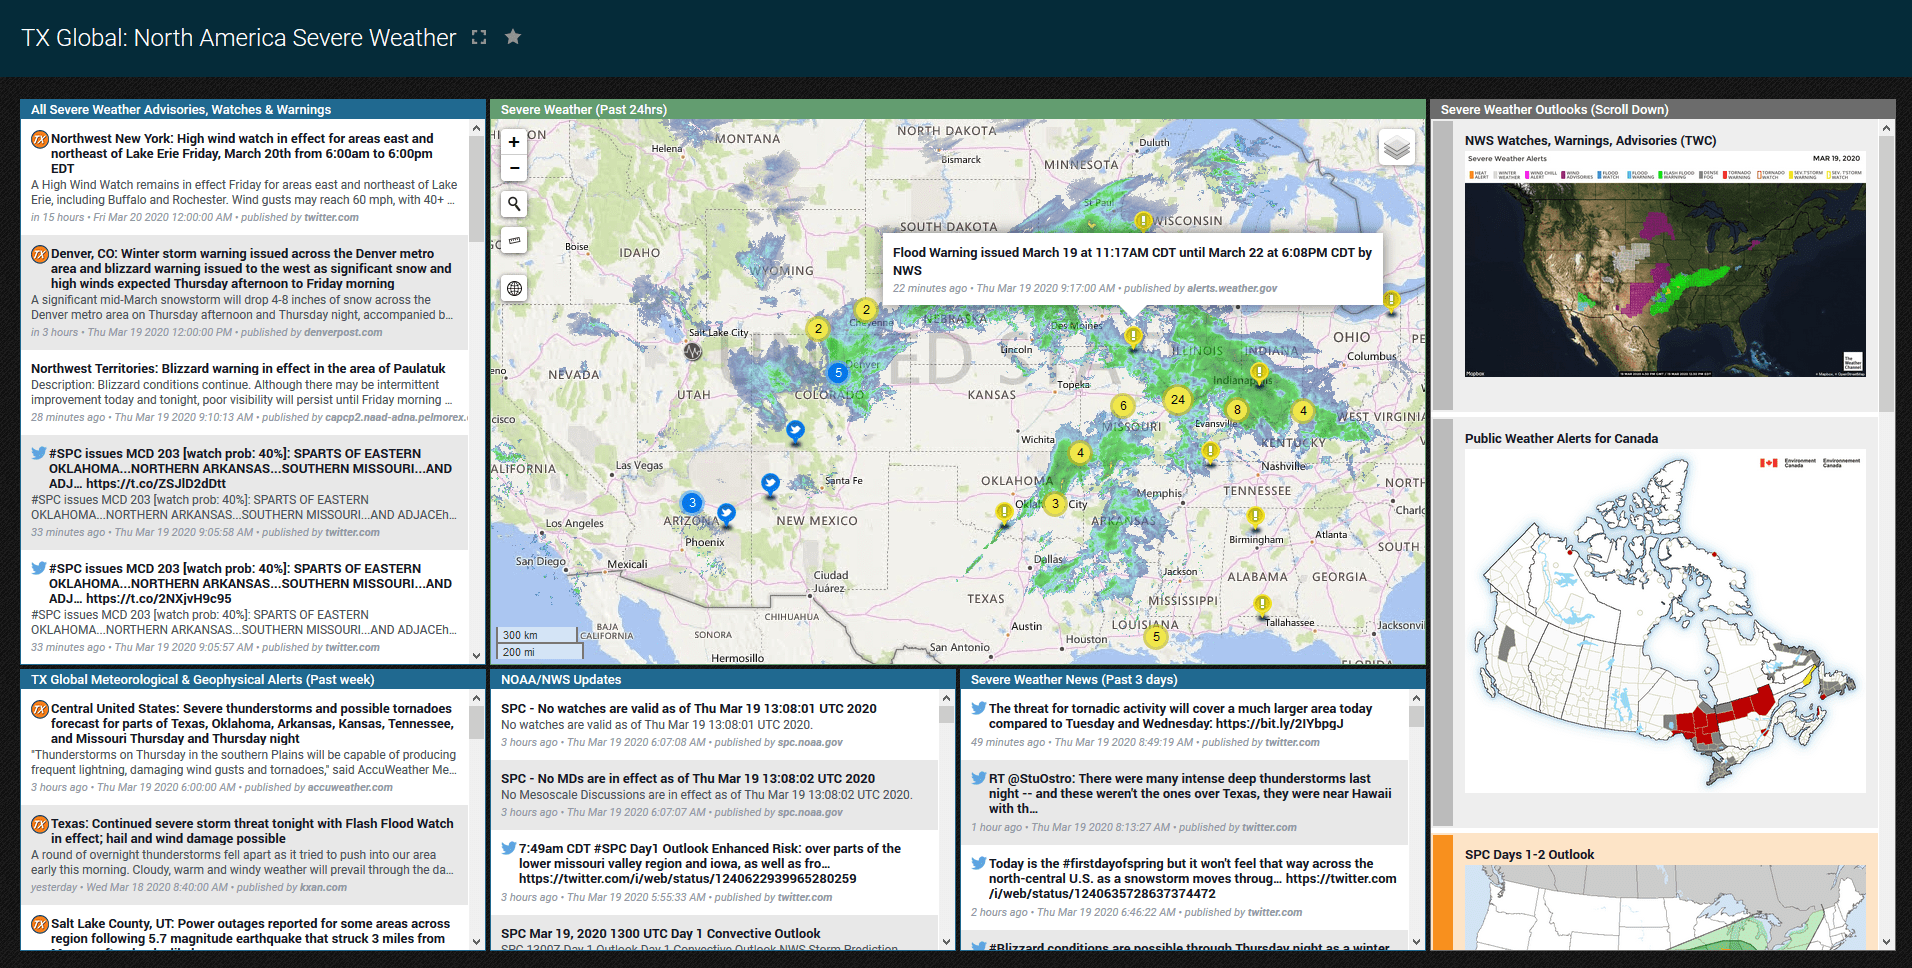The image size is (1912, 968).
Task: Click the SPC No watches update headline
Action: point(688,709)
